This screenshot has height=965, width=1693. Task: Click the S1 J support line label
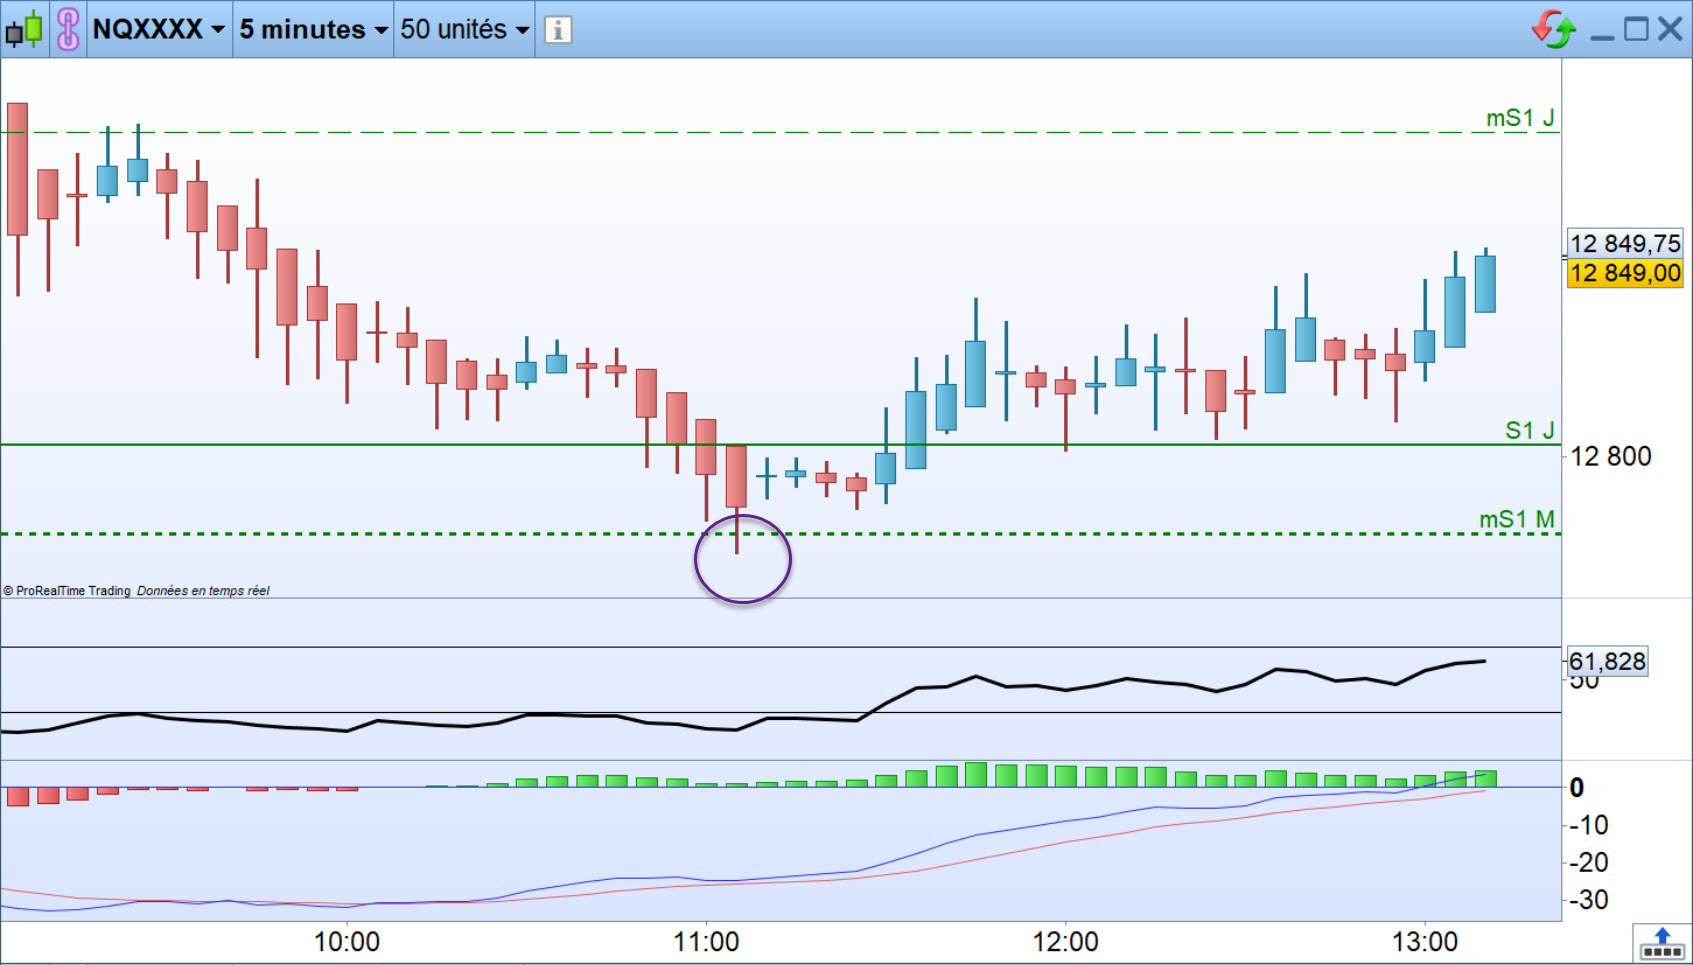[x=1530, y=430]
